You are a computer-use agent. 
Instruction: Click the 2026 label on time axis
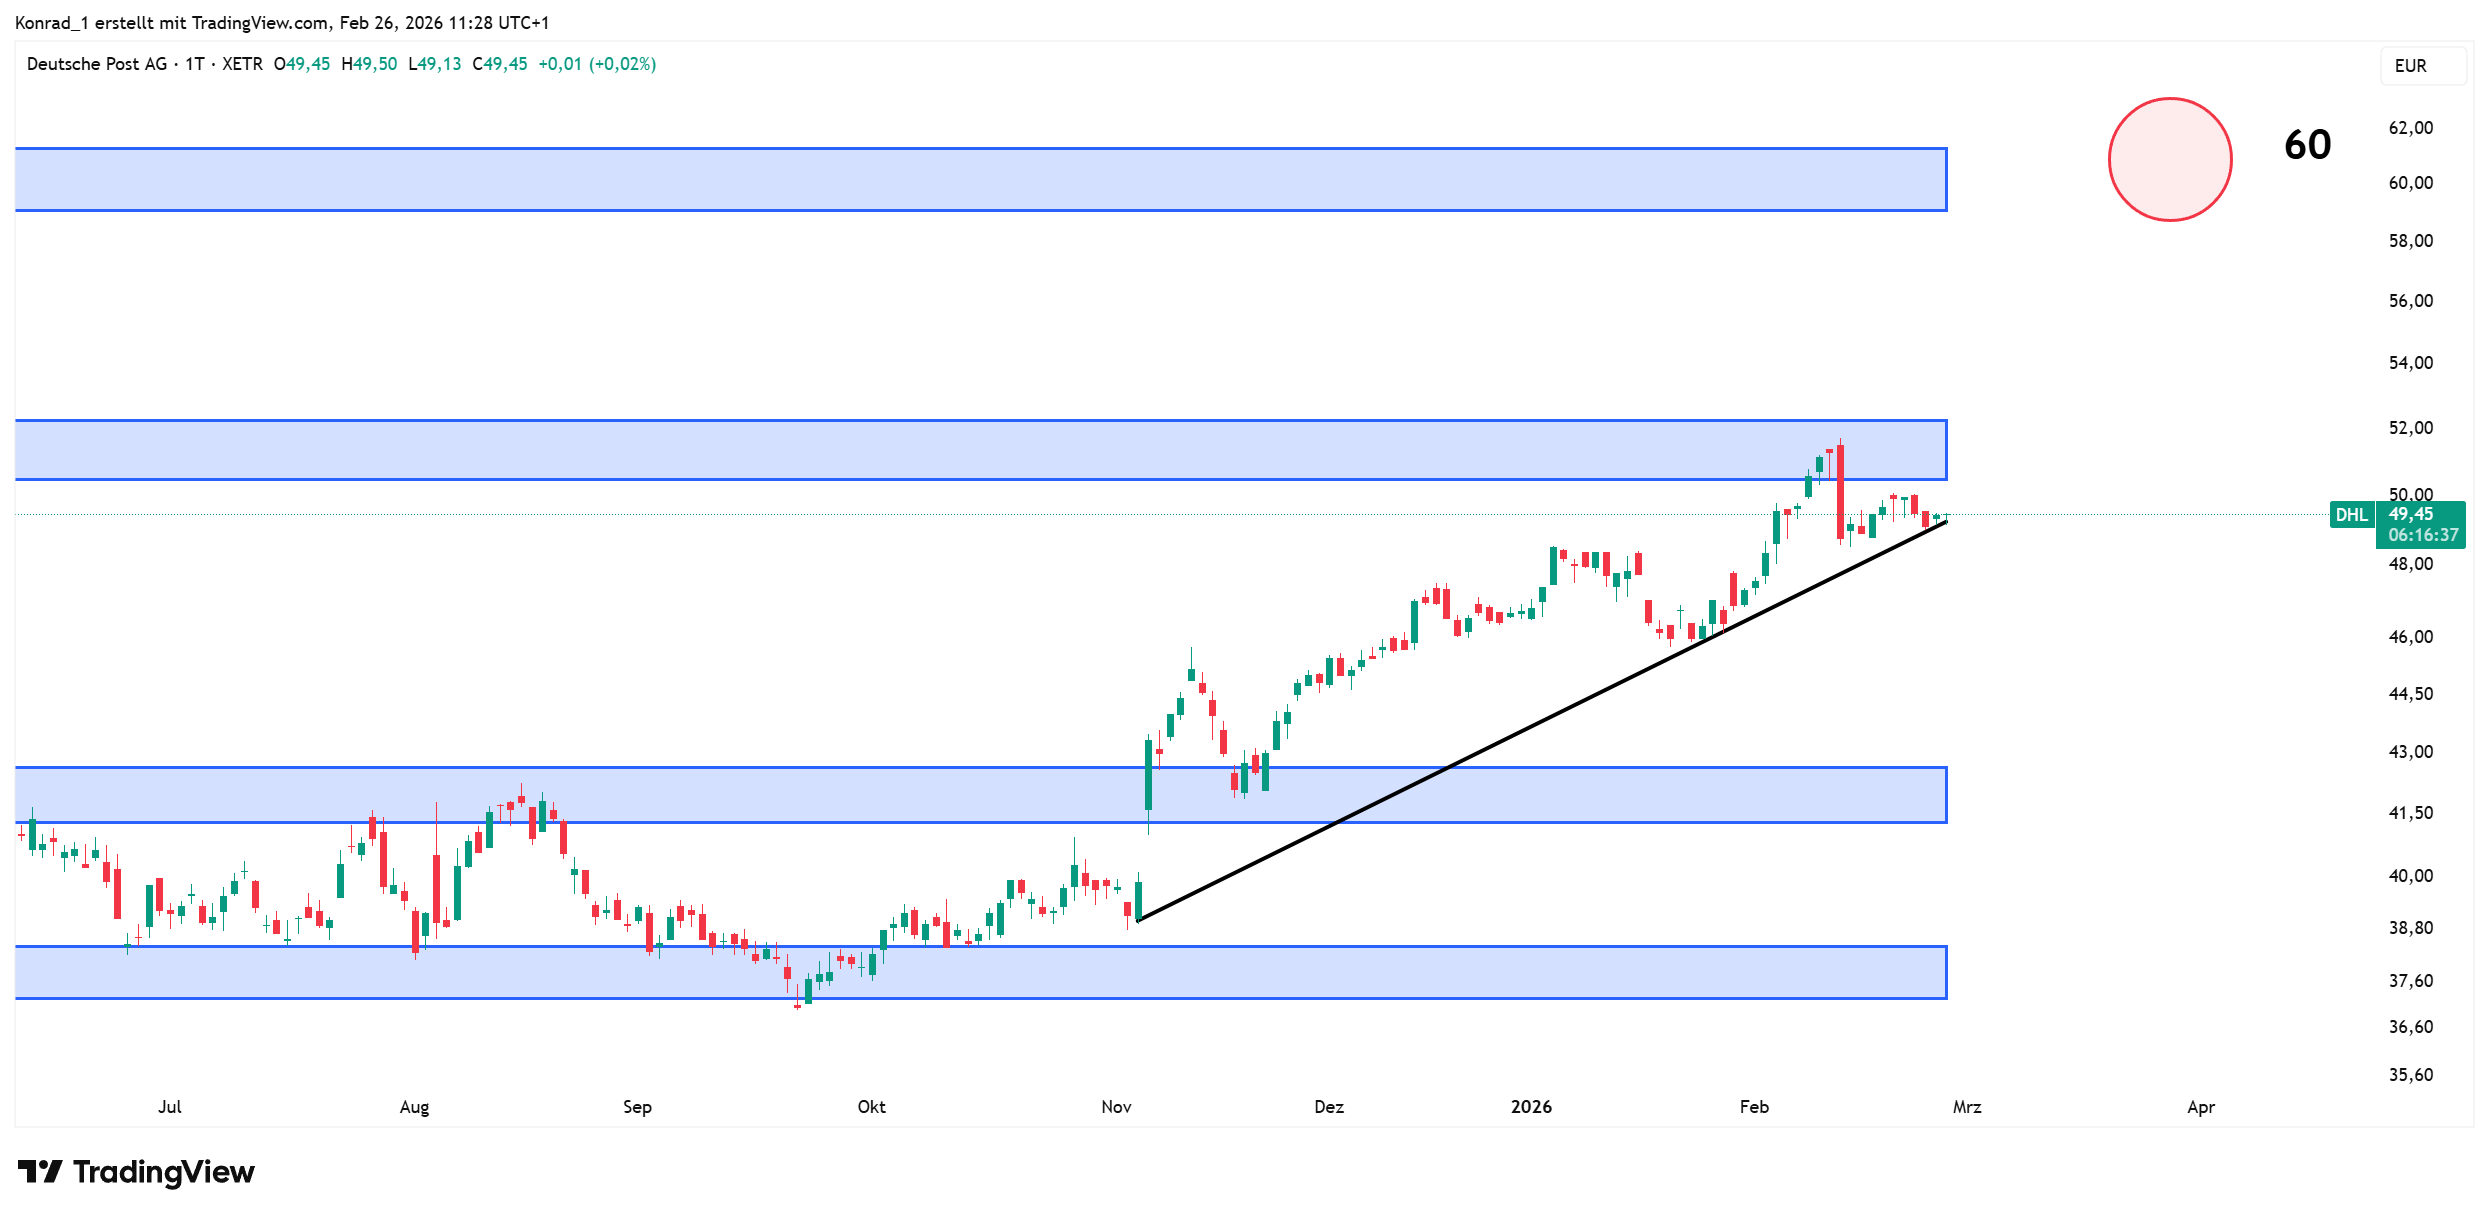(1530, 1106)
